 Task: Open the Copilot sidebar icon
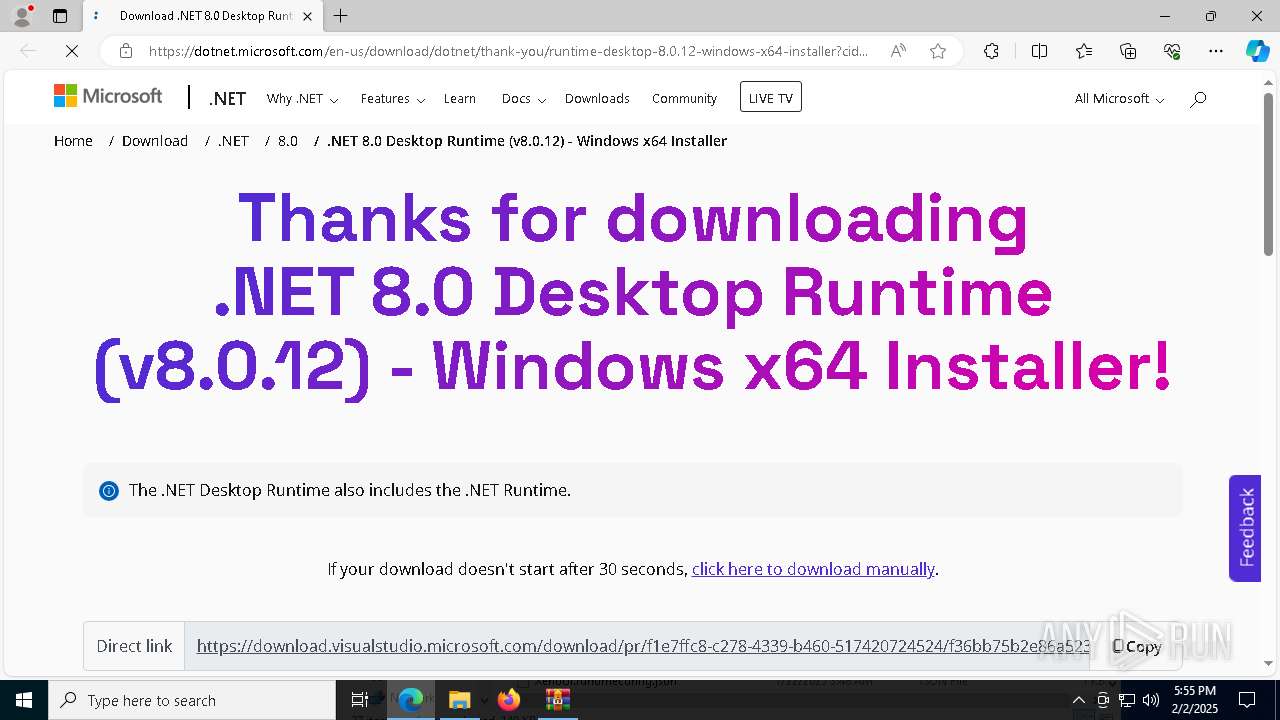pos(1257,51)
